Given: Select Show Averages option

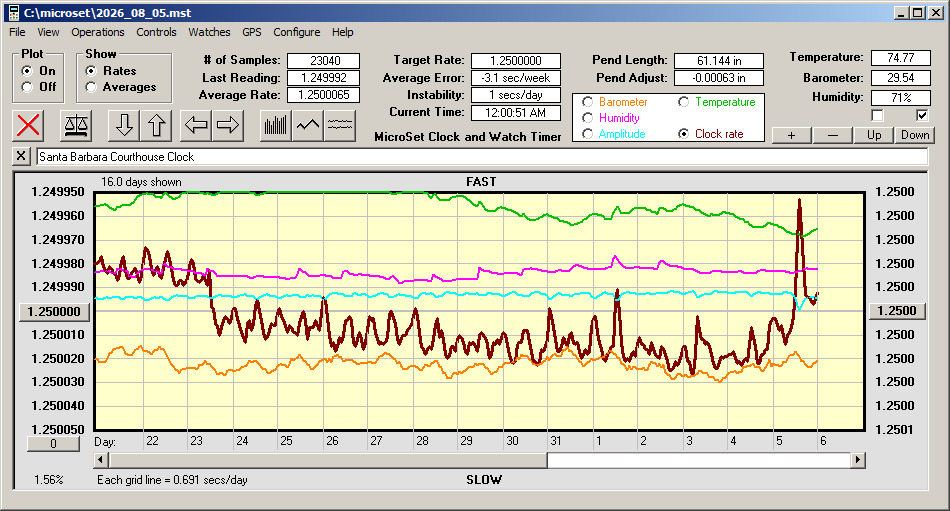Looking at the screenshot, I should pyautogui.click(x=91, y=87).
